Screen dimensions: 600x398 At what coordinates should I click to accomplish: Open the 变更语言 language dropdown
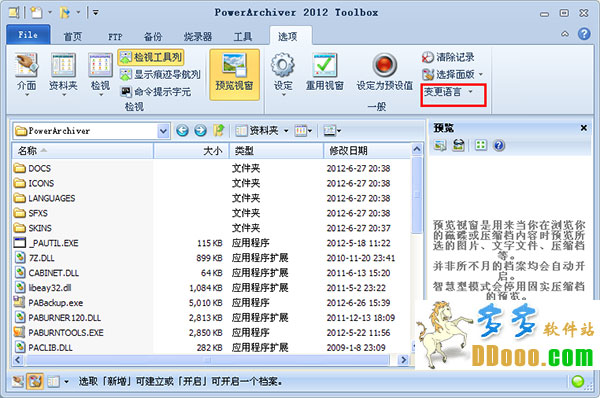pos(448,92)
